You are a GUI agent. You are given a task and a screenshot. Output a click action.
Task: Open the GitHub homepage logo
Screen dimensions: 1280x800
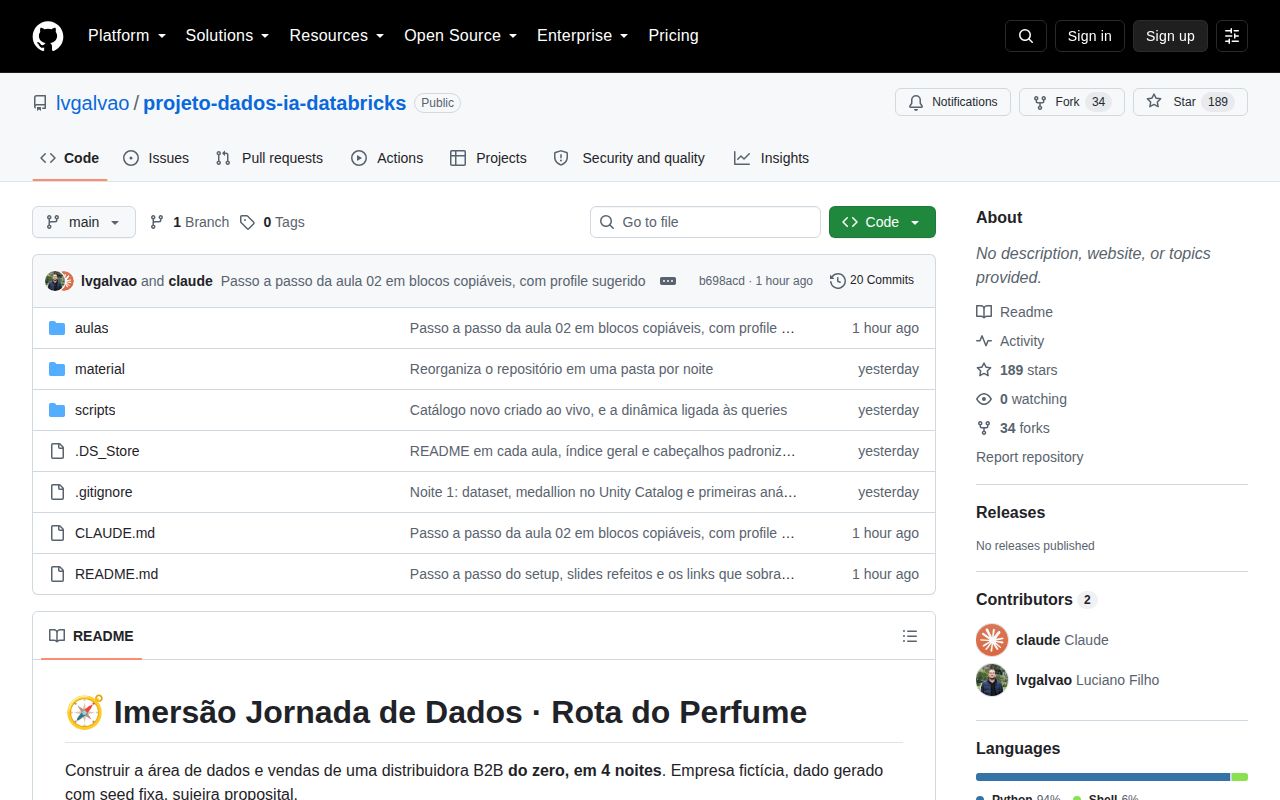pos(48,36)
